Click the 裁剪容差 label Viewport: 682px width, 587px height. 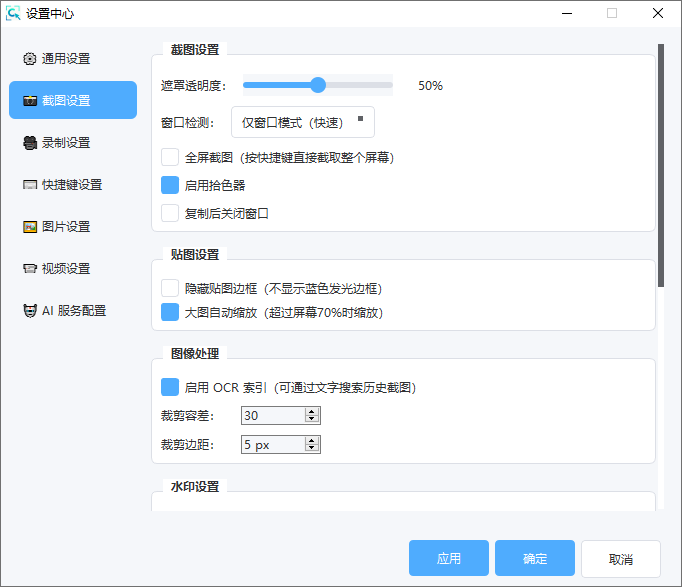[x=187, y=416]
